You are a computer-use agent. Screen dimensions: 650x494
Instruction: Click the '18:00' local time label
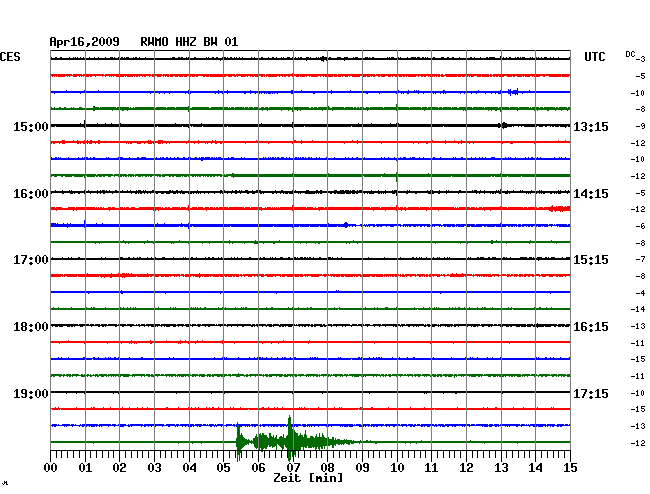tap(31, 327)
